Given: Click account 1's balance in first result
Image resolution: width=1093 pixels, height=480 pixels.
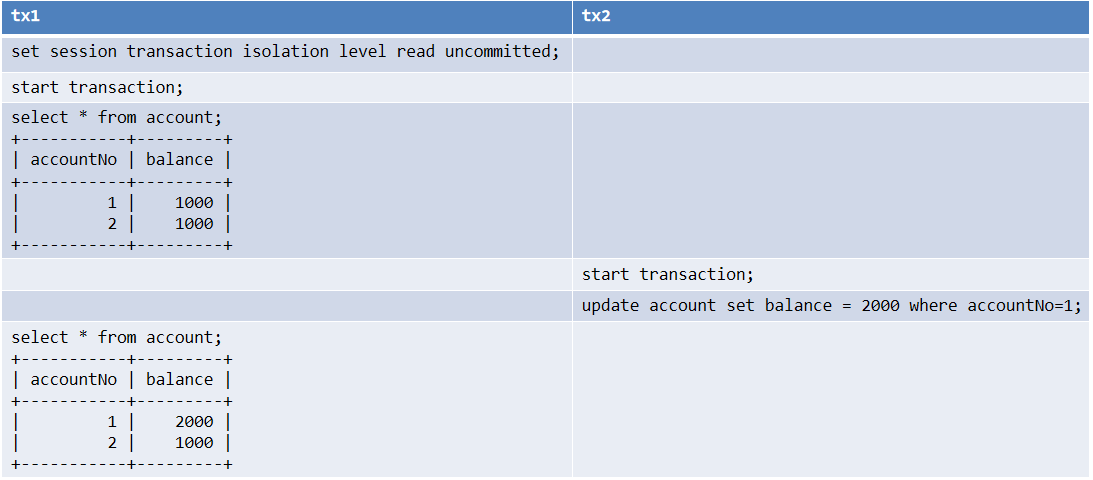Looking at the screenshot, I should point(194,202).
